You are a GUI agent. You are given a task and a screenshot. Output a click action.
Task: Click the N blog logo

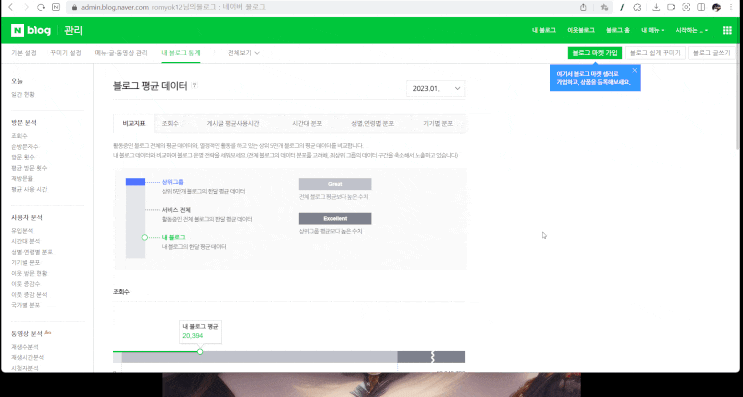tap(31, 30)
